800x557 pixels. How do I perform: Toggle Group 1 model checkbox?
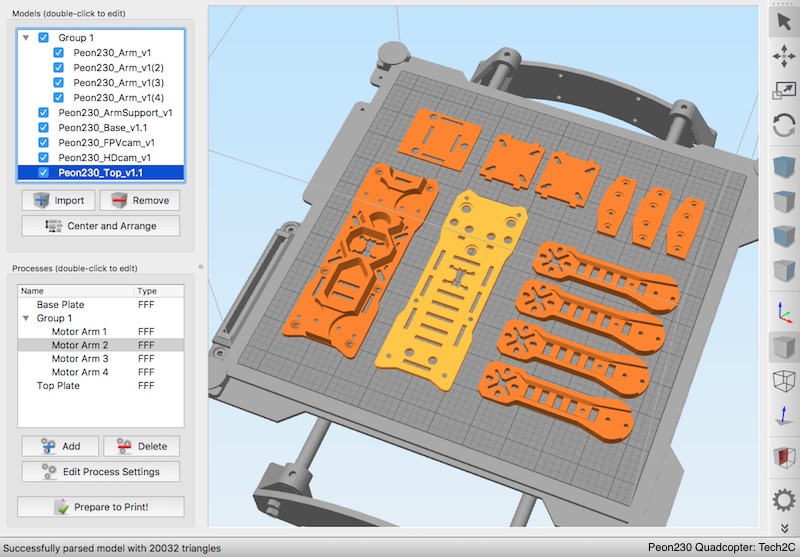(43, 37)
